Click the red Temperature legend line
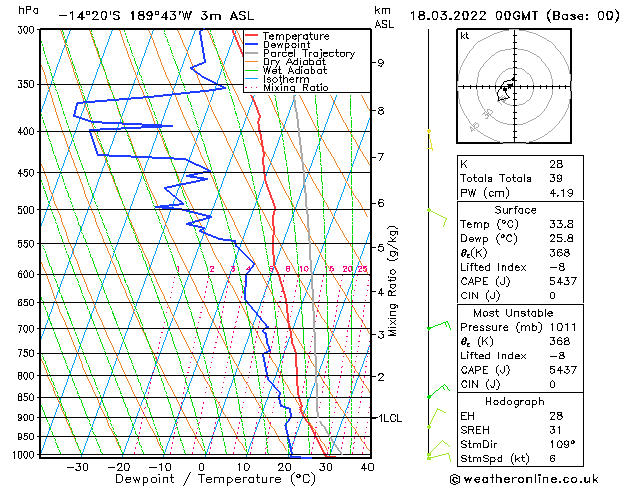629x486 pixels. (252, 36)
